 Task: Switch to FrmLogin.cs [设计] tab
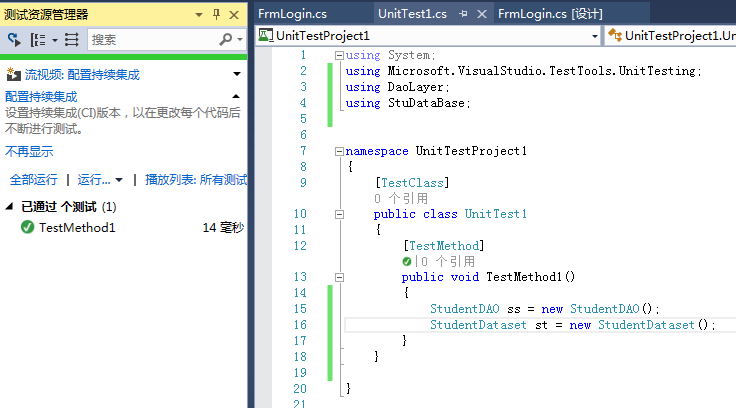click(550, 14)
